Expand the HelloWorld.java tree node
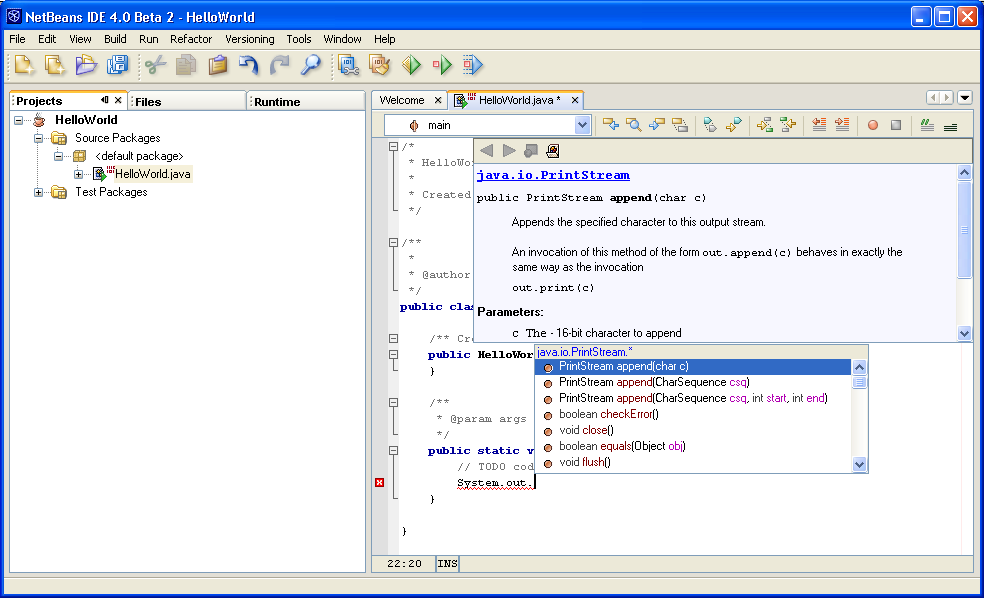This screenshot has height=598, width=984. 78,174
